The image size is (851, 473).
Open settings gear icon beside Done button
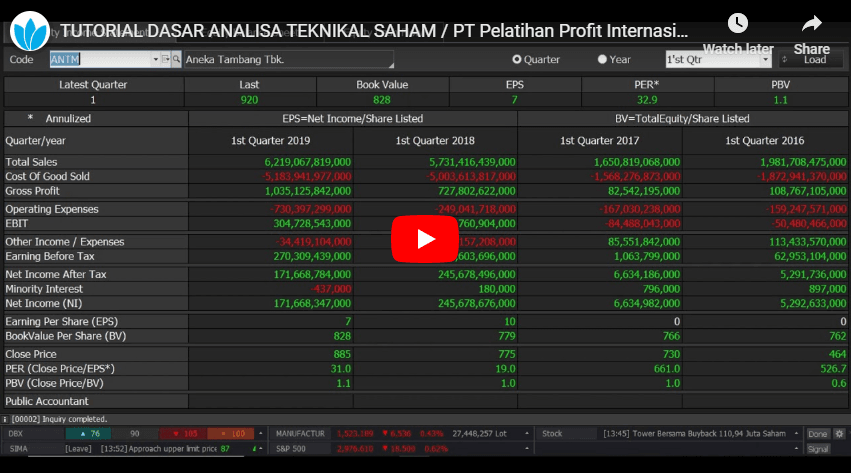tap(840, 434)
